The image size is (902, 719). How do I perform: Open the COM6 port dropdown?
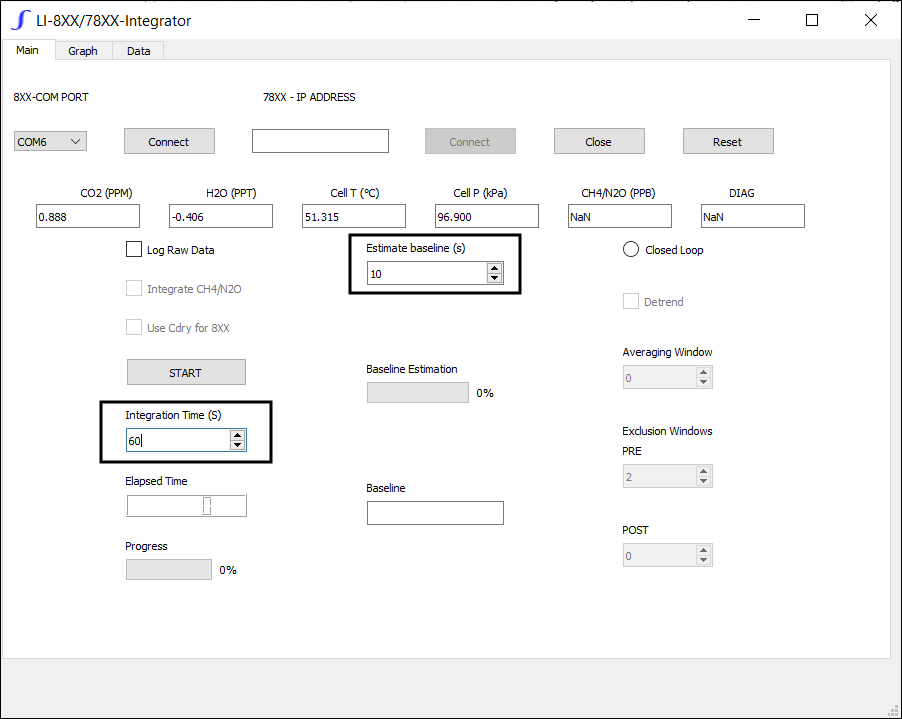click(x=50, y=141)
